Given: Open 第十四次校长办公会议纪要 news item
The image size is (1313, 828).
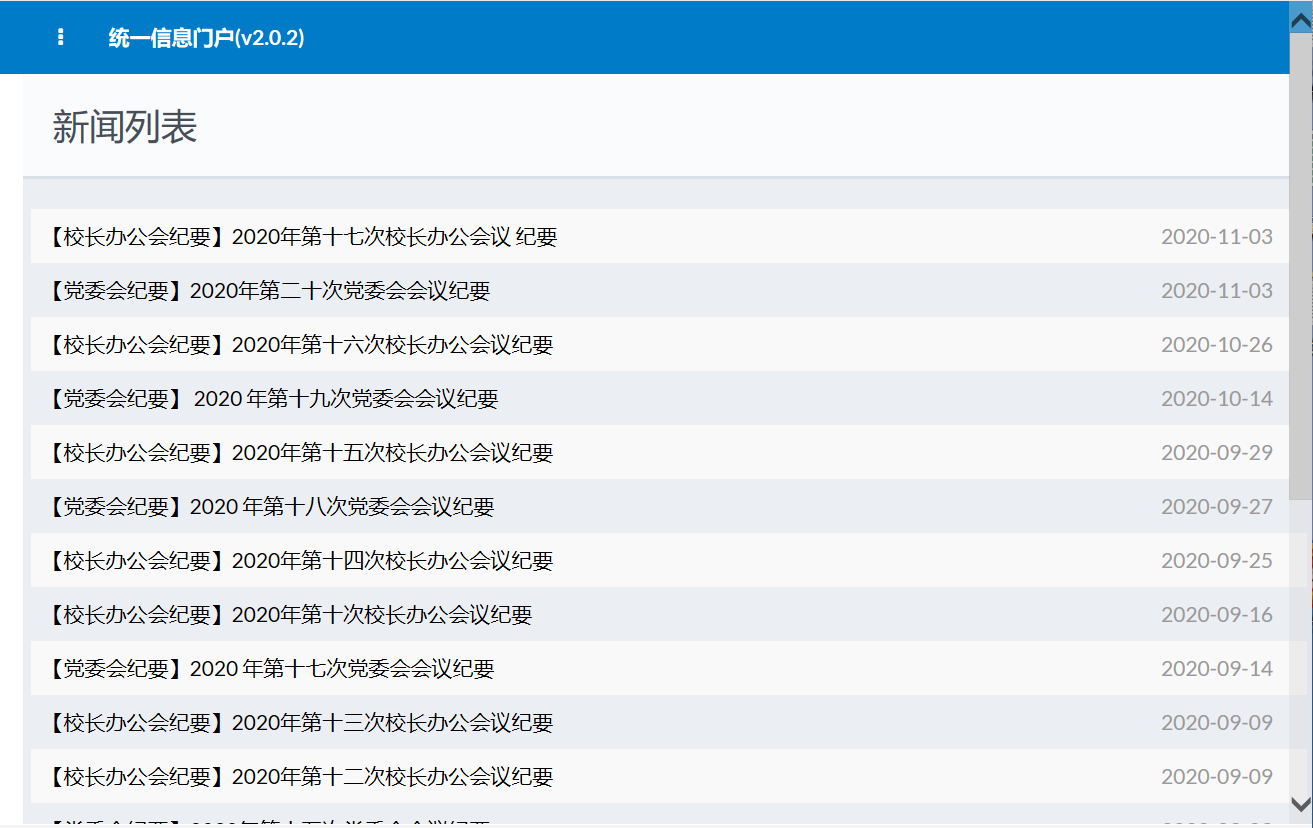Looking at the screenshot, I should point(300,561).
